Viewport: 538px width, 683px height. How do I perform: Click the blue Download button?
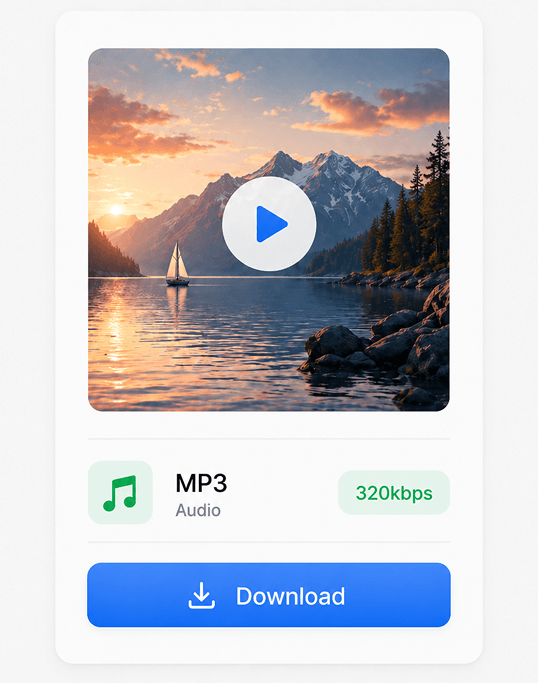269,595
